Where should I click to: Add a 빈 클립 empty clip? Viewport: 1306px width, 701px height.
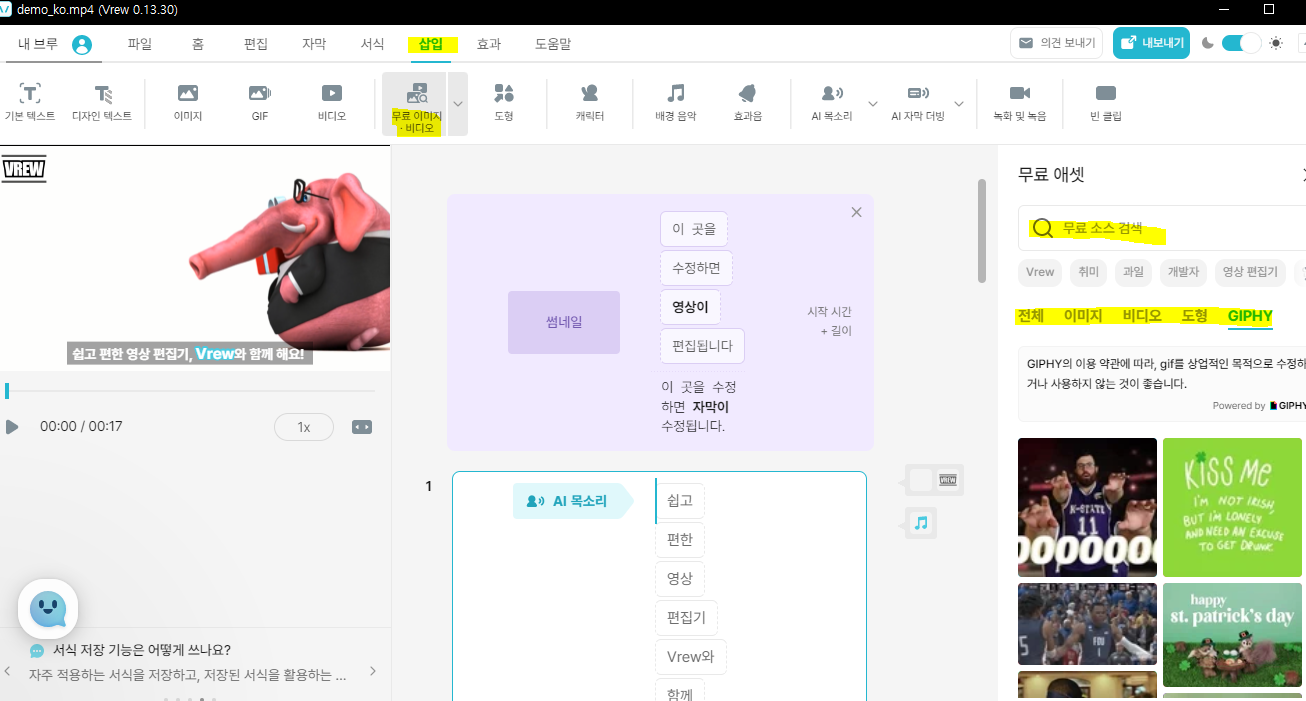tap(1105, 103)
